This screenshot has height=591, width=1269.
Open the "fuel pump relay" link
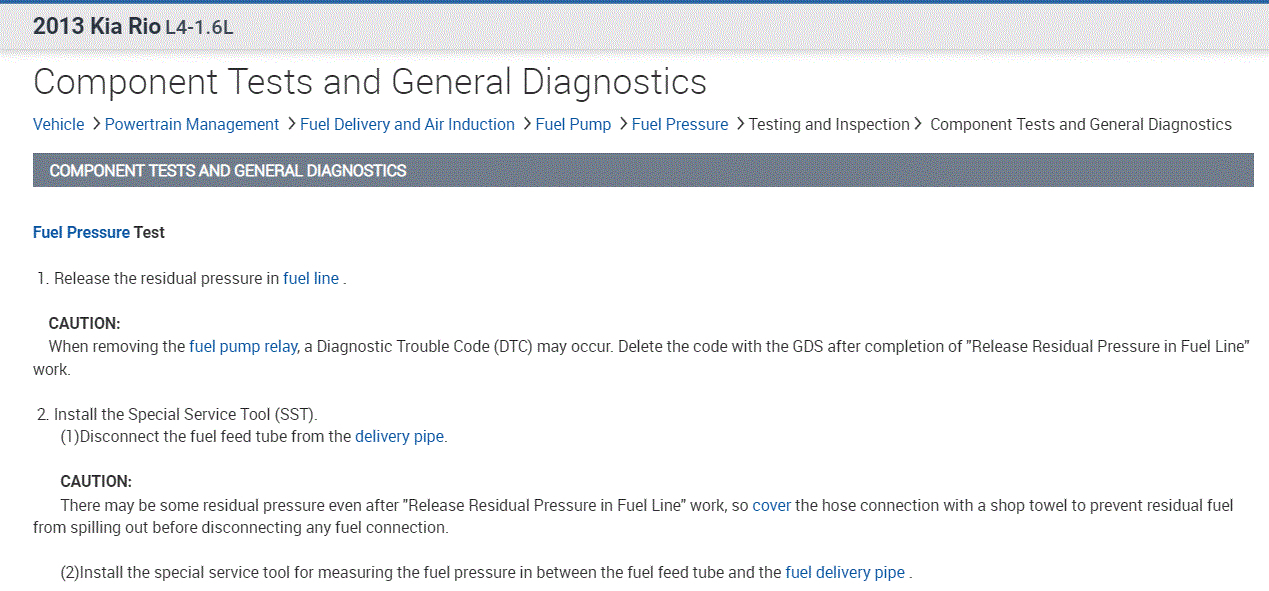pyautogui.click(x=243, y=346)
